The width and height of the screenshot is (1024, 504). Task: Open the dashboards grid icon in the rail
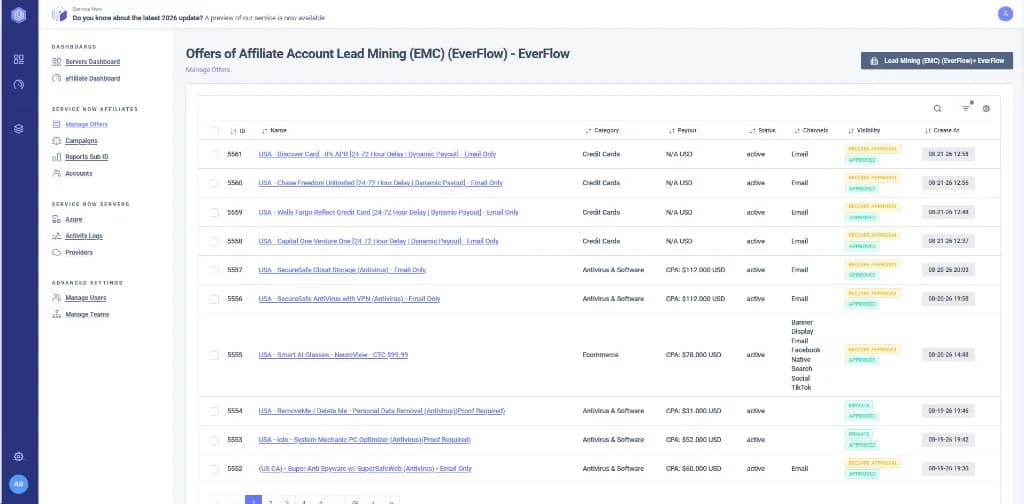pos(19,59)
